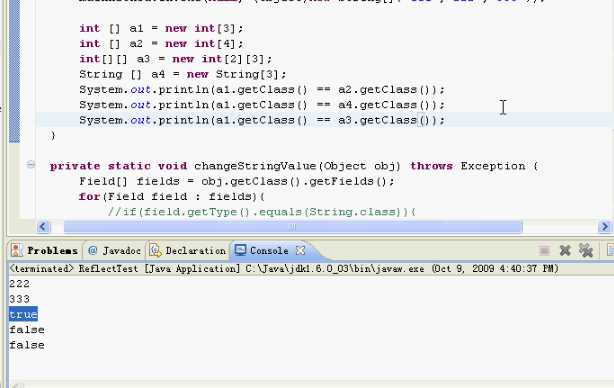The height and width of the screenshot is (388, 614).
Task: Click the println comparing a1 and a3 classes
Action: click(x=262, y=120)
